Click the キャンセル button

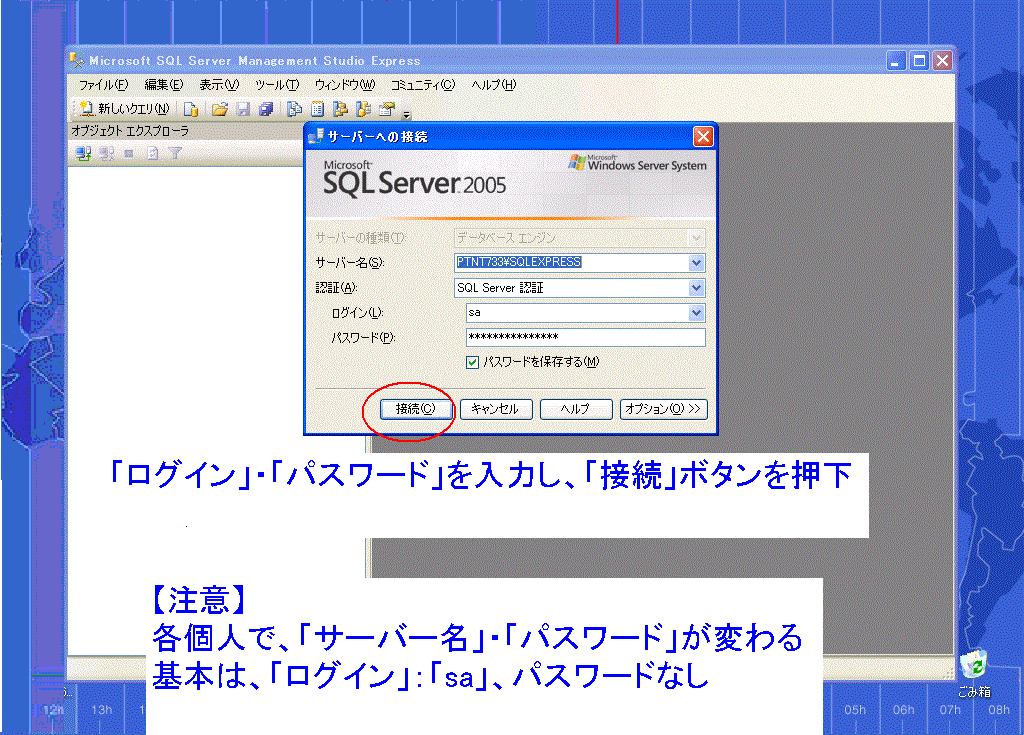pos(495,409)
